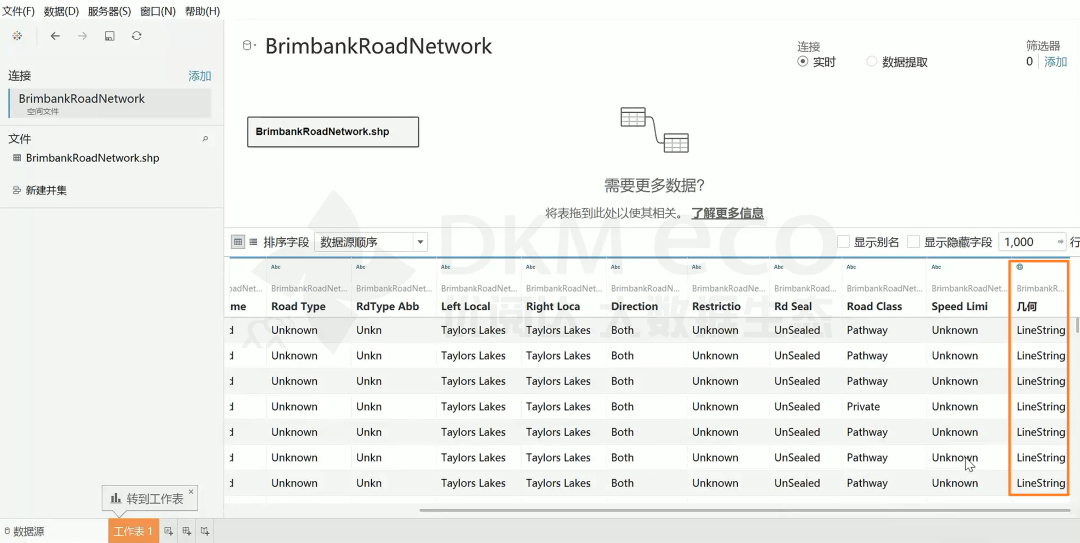Select the 数据提取 extract radio button
Image resolution: width=1080 pixels, height=543 pixels.
[872, 62]
